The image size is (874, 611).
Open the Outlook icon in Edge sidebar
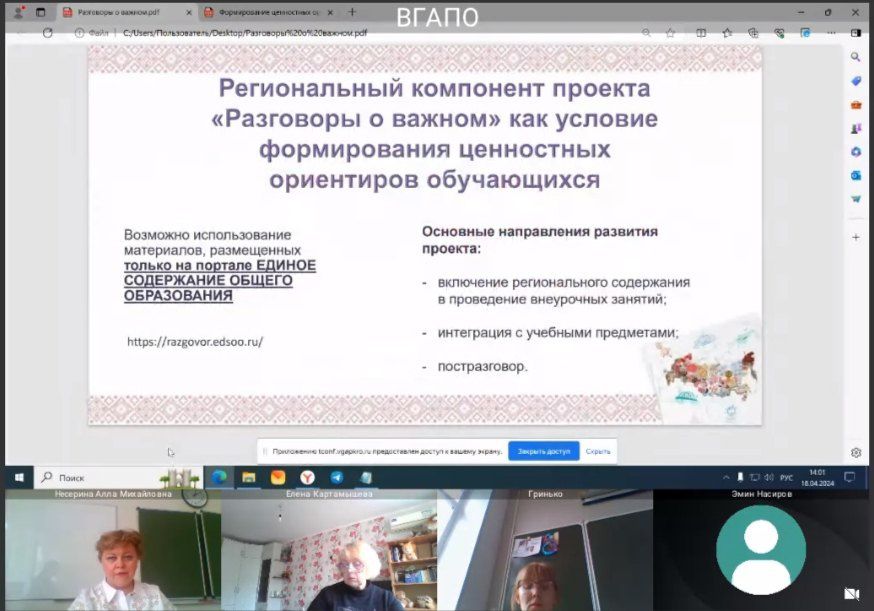[856, 175]
